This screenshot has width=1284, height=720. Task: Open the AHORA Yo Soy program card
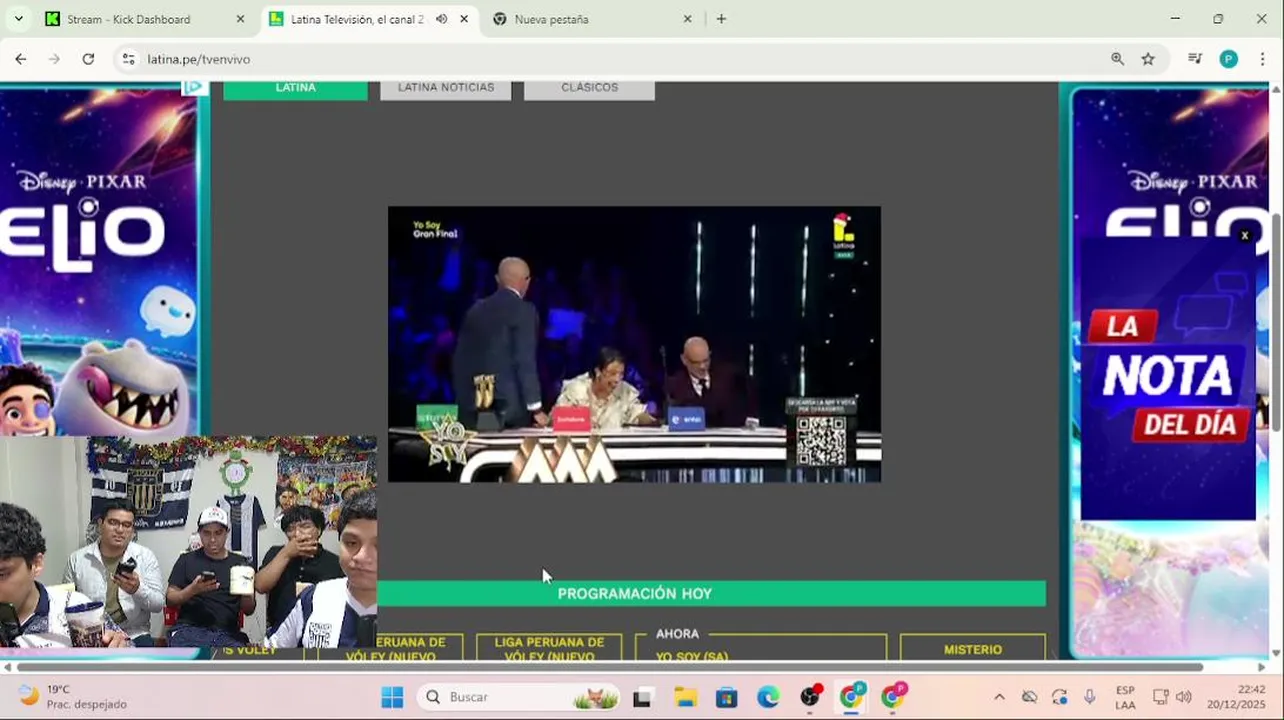click(x=761, y=646)
